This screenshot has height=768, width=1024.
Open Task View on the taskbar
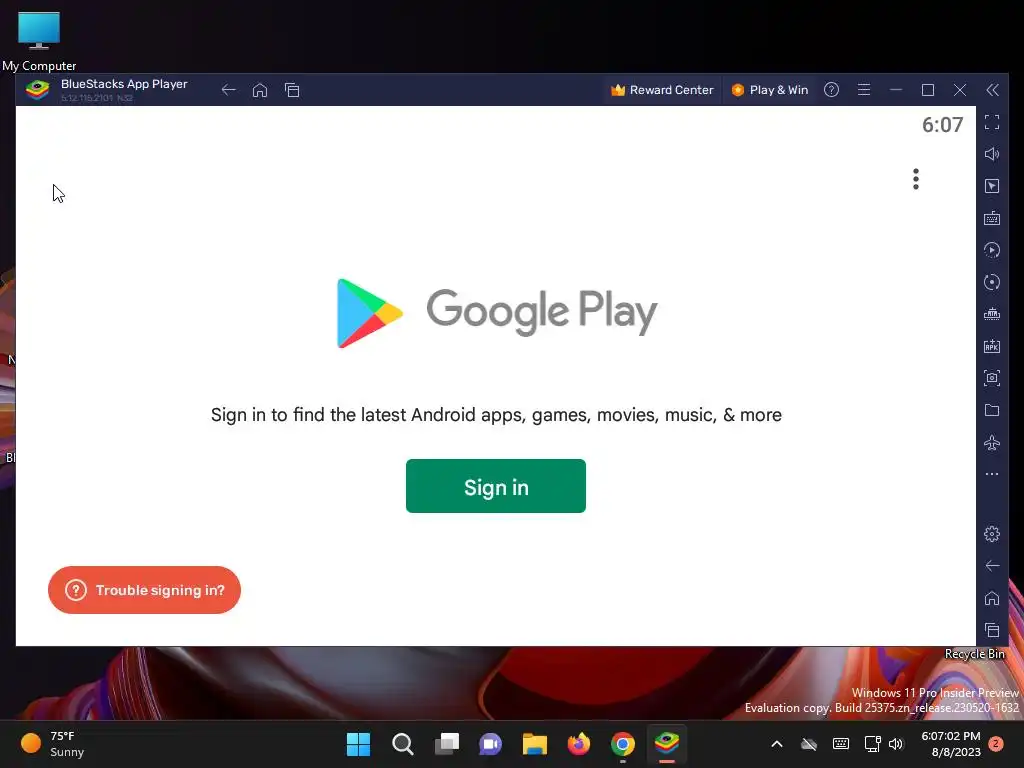click(447, 744)
